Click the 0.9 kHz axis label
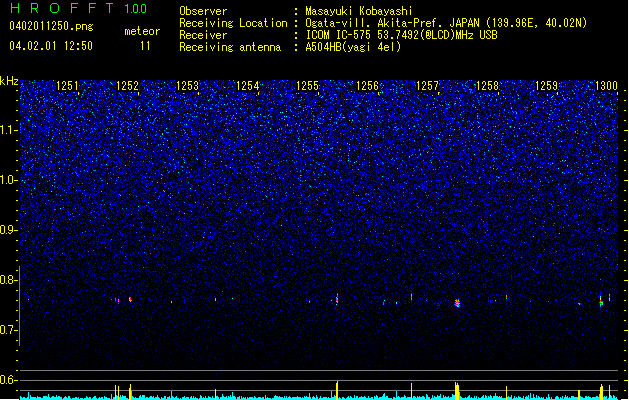This screenshot has height=400, width=629. (x=8, y=230)
